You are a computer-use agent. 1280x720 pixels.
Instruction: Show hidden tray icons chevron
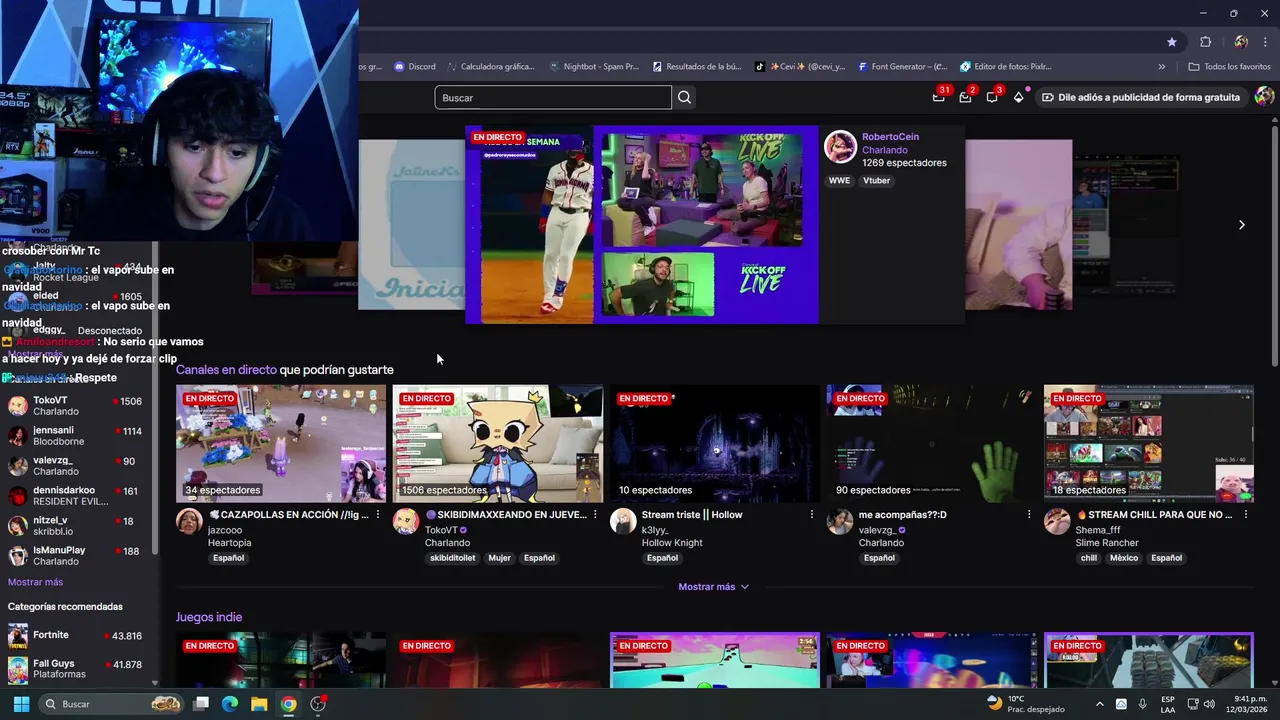1100,704
